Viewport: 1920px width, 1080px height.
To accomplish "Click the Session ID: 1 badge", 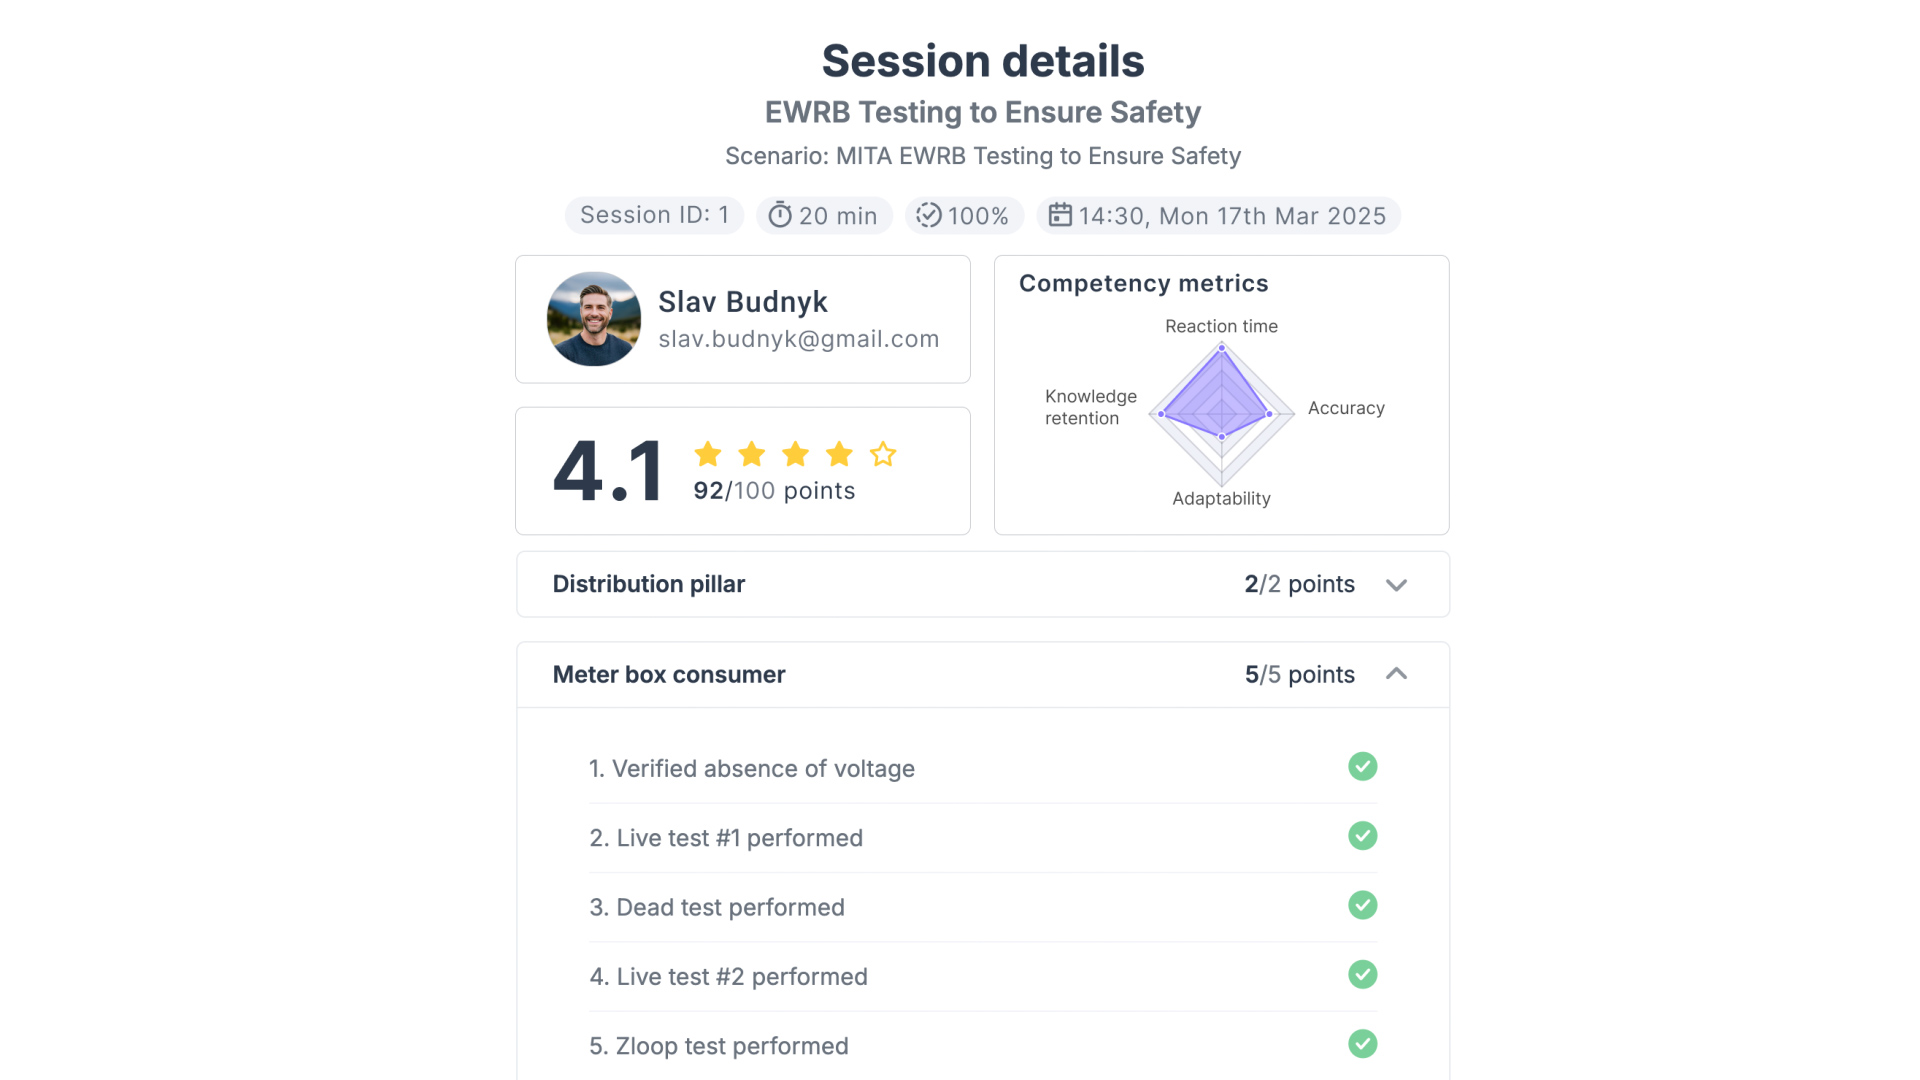I will coord(654,216).
